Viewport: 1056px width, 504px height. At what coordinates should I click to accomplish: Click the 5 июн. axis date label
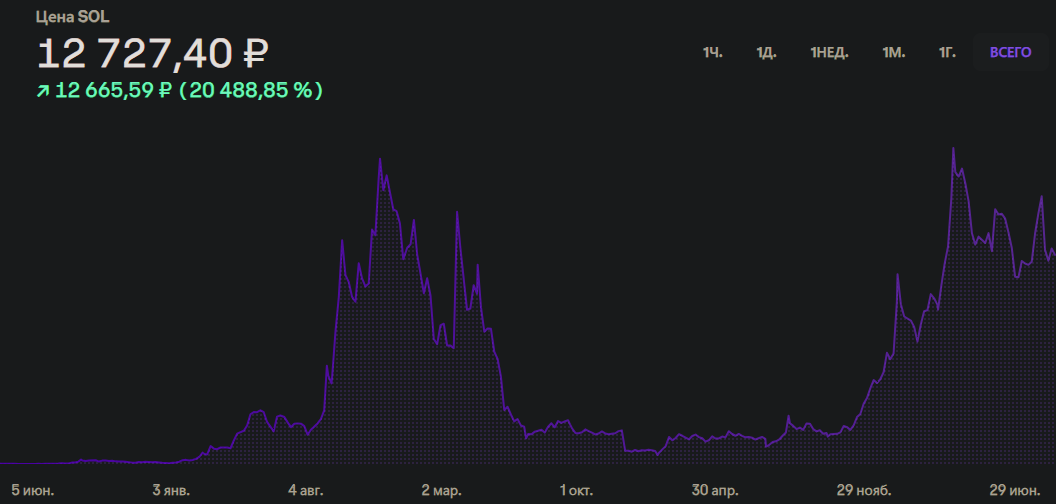tap(33, 491)
